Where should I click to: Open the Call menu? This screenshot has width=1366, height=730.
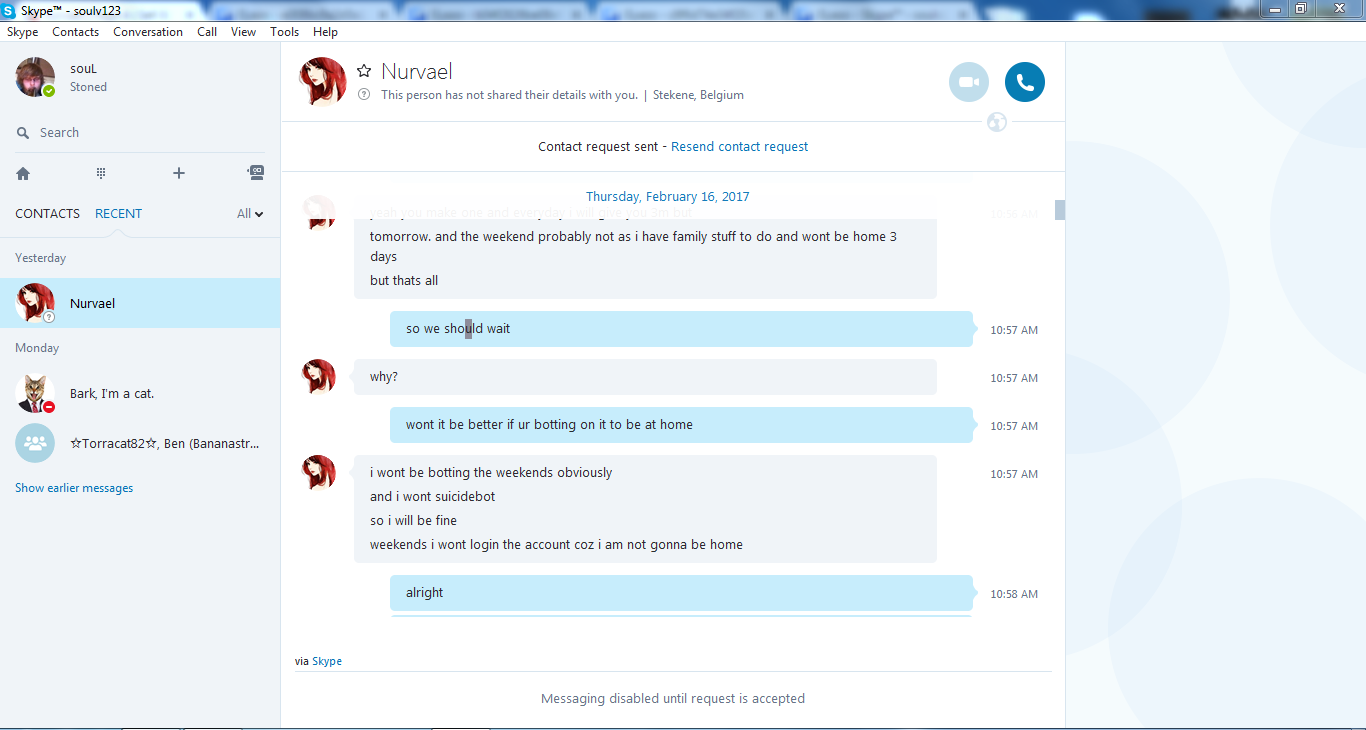[x=207, y=32]
